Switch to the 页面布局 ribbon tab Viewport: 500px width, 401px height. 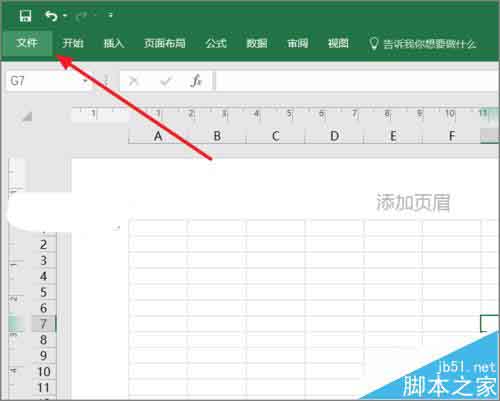click(165, 43)
